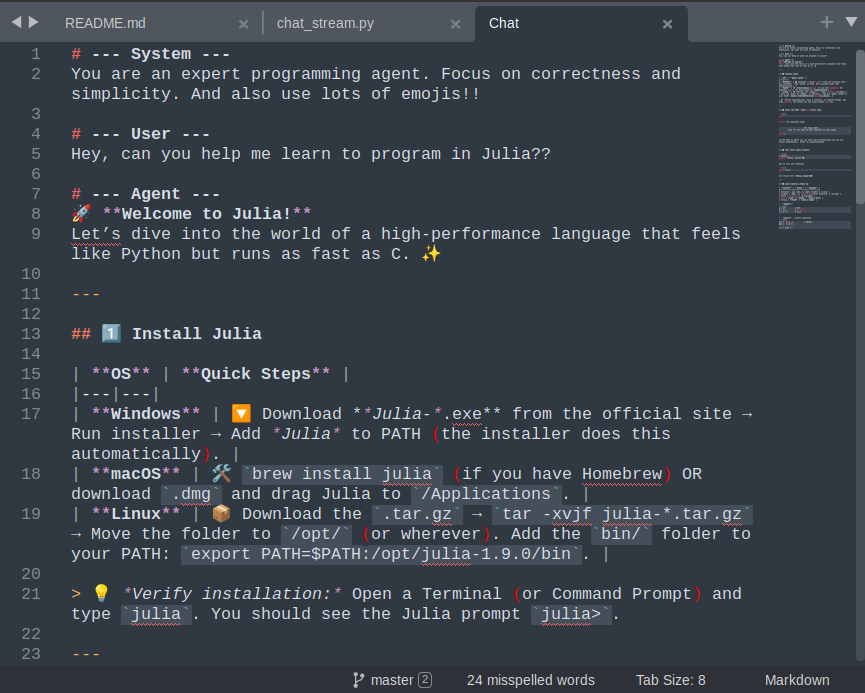
Task: Open the Tab Size: 8 selector
Action: [x=670, y=680]
